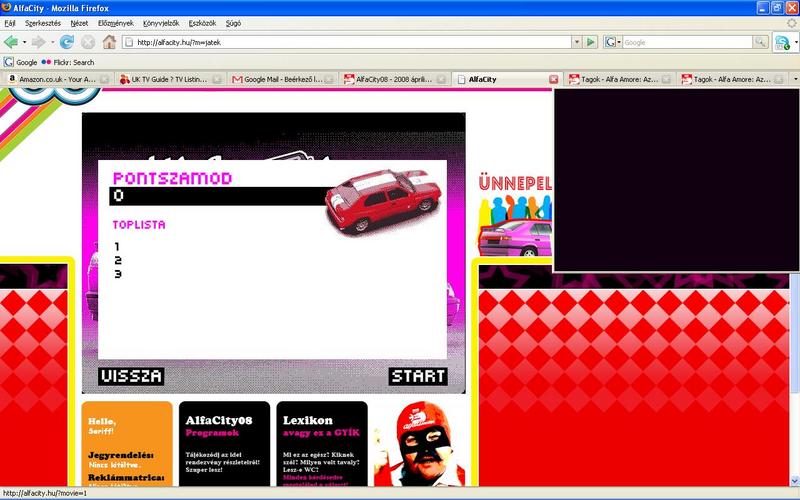
Task: Open the Nézet menu
Action: coord(79,23)
